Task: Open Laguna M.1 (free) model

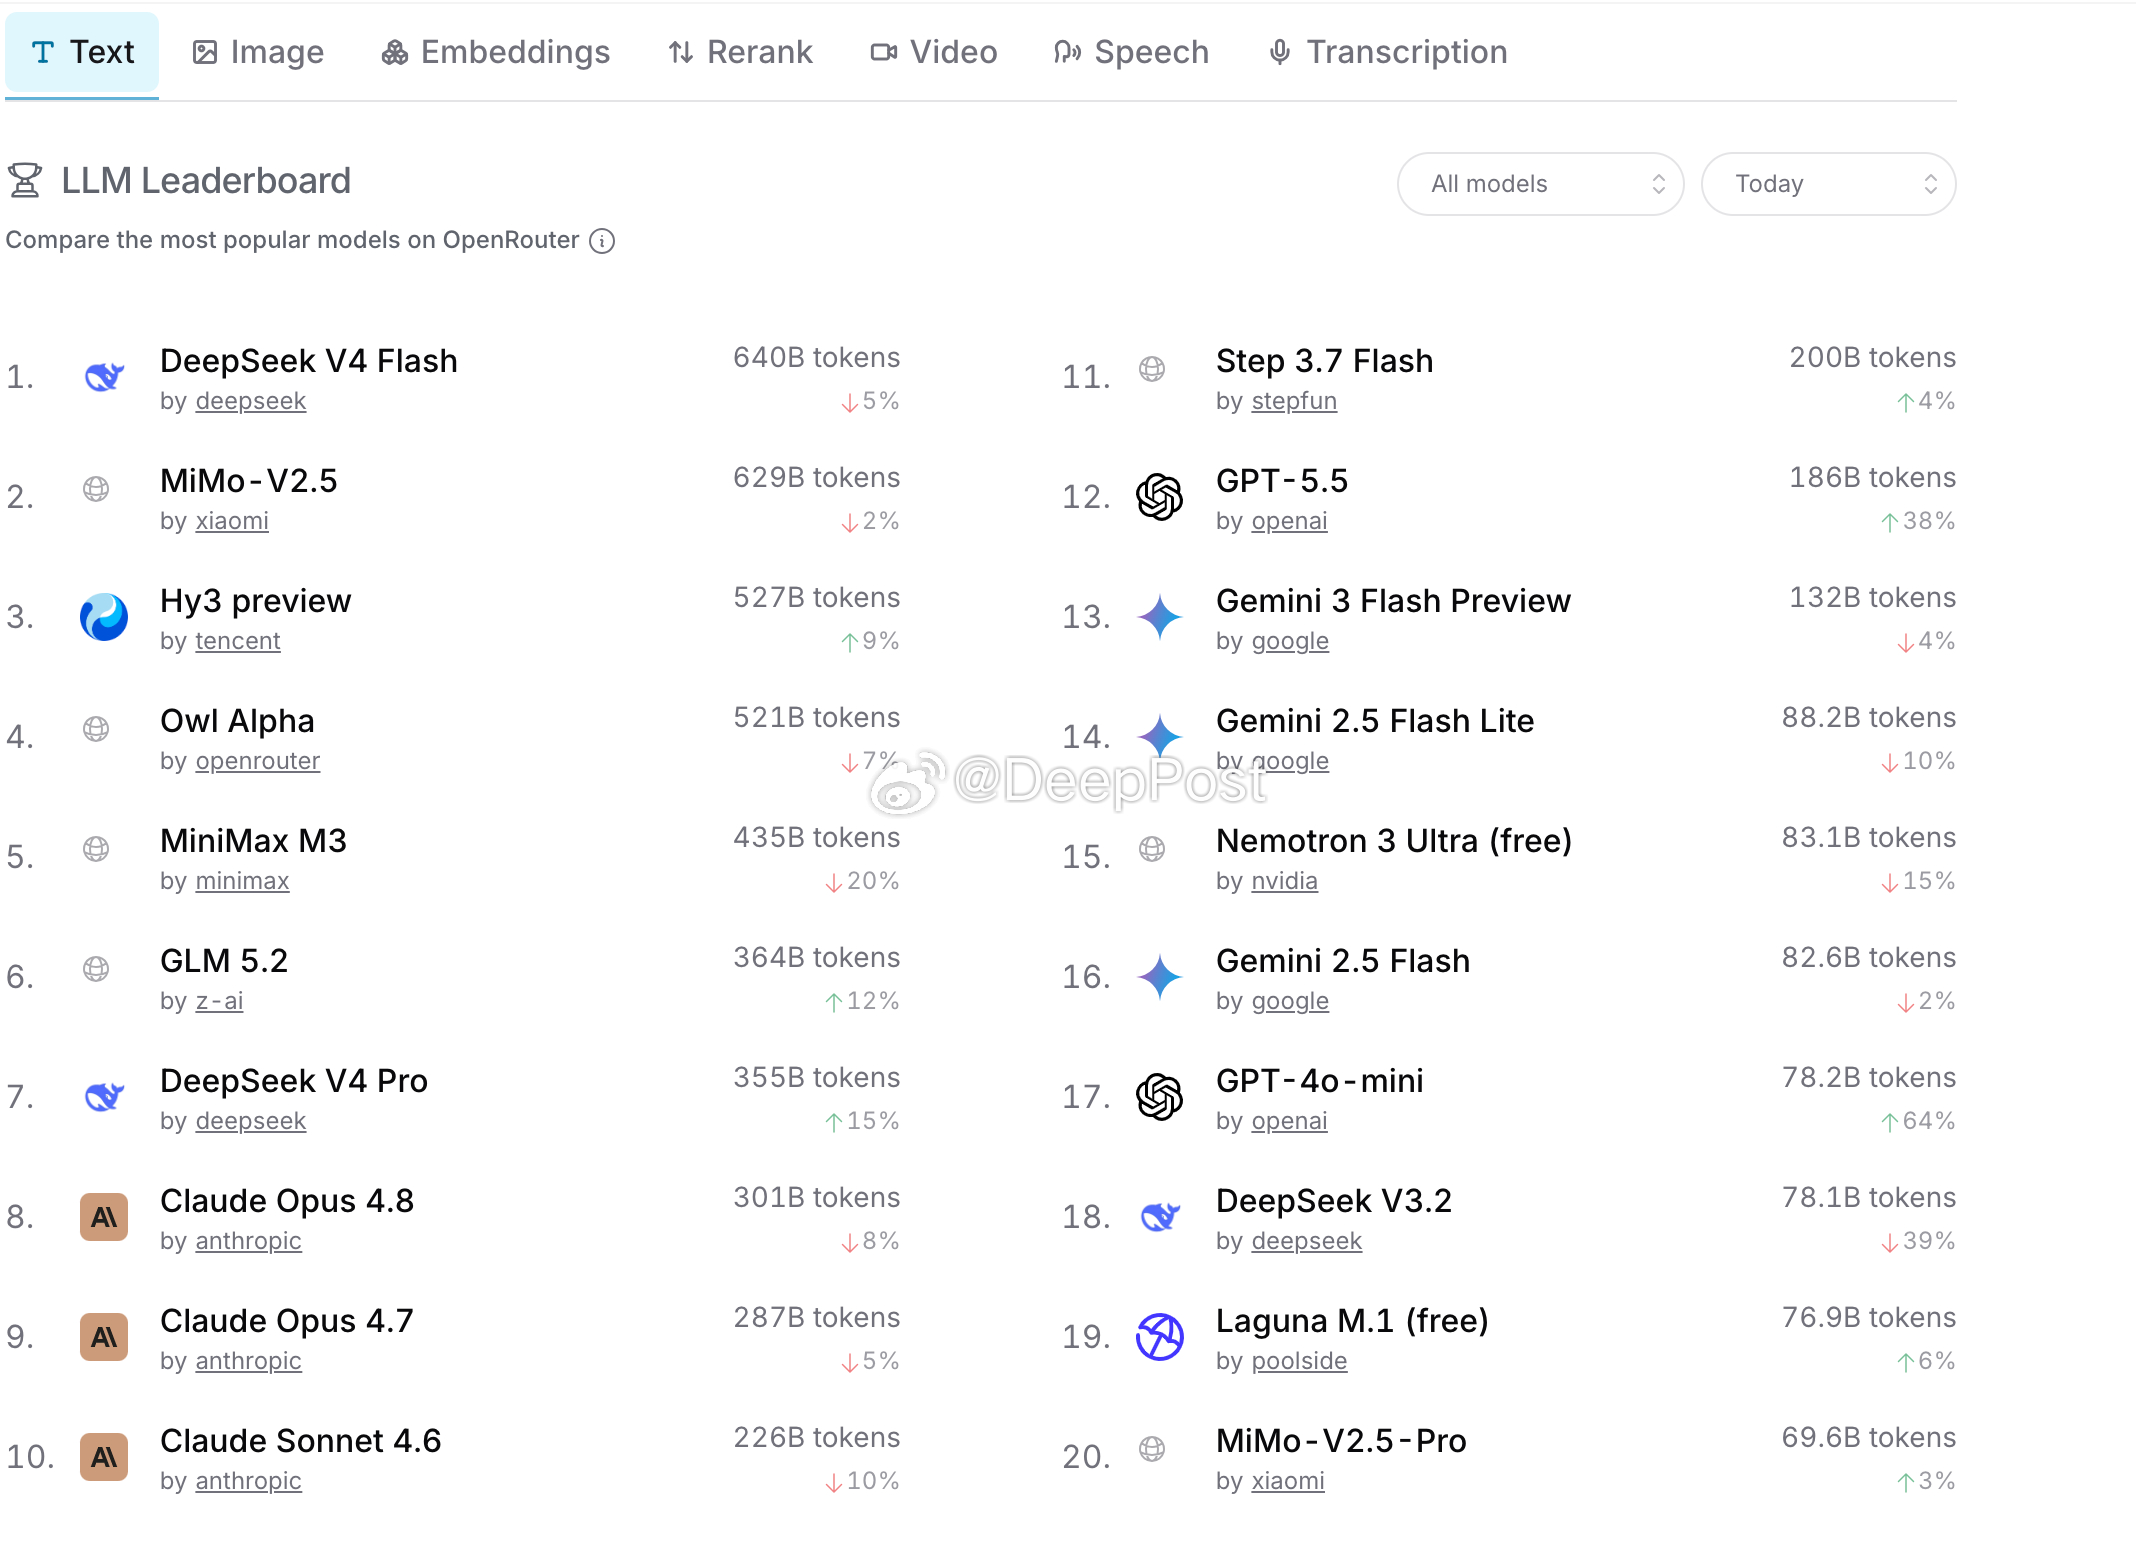Action: 1352,1321
